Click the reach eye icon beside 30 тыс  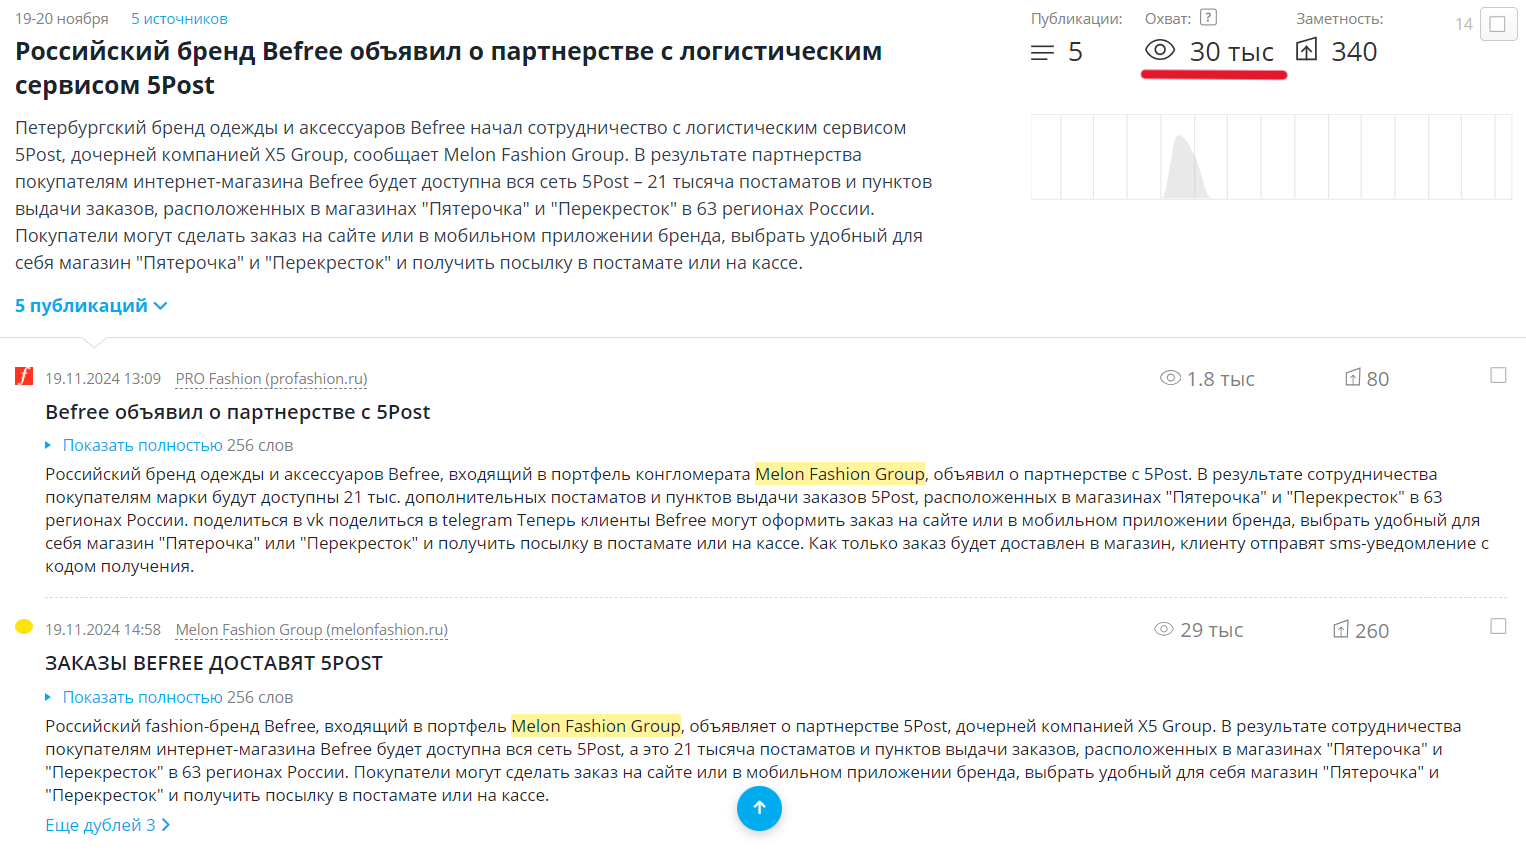(1160, 50)
